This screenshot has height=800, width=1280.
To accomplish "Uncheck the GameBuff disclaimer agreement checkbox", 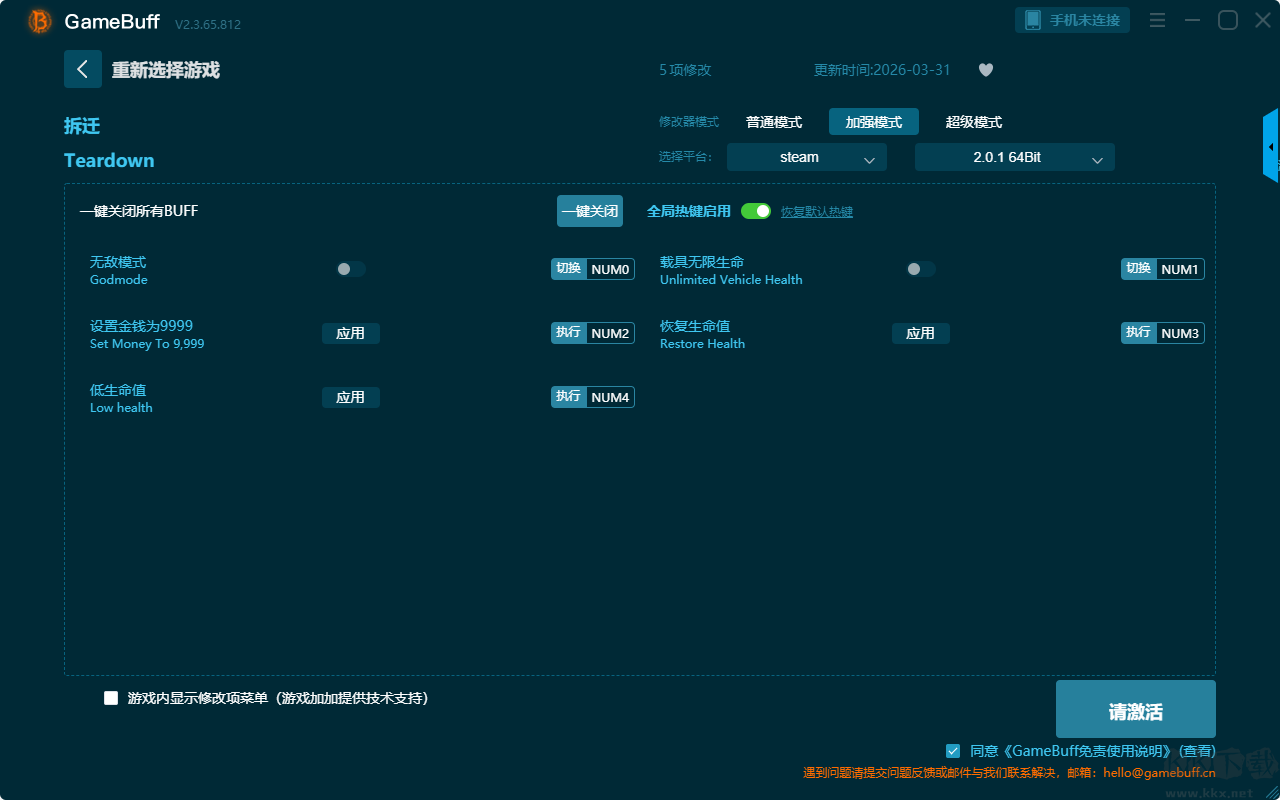I will (x=953, y=750).
